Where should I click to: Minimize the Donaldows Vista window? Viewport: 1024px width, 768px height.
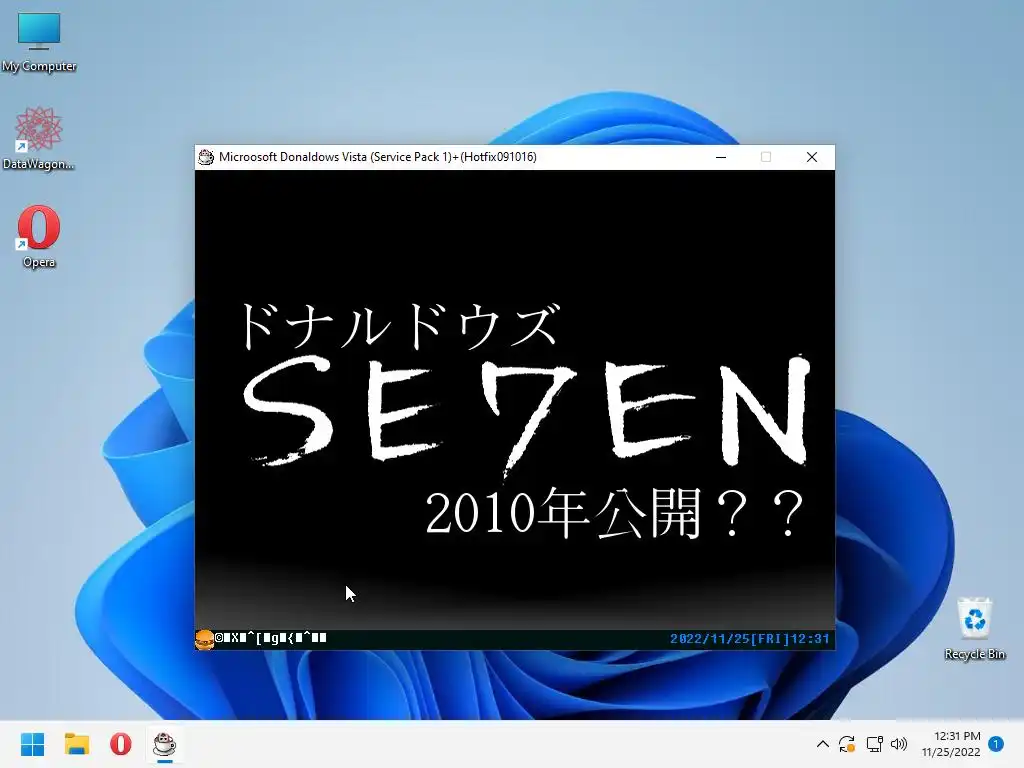(721, 157)
